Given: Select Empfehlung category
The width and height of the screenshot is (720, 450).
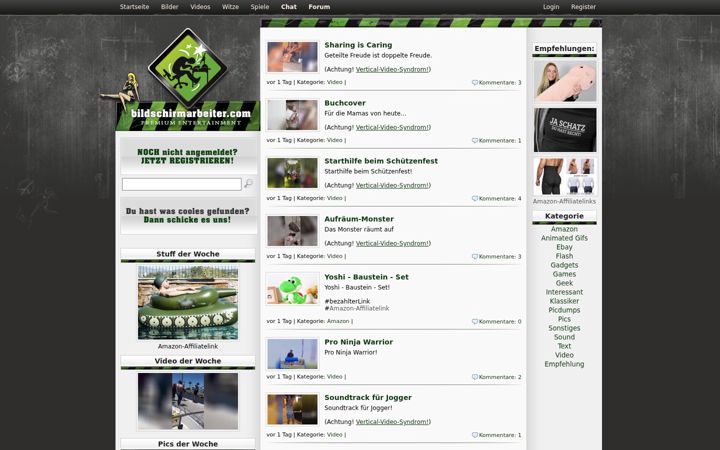Looking at the screenshot, I should [x=564, y=364].
